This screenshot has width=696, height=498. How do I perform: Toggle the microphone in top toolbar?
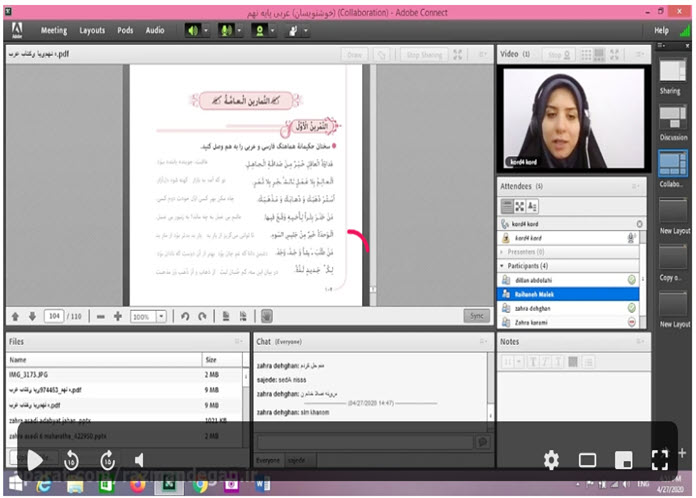(x=226, y=30)
